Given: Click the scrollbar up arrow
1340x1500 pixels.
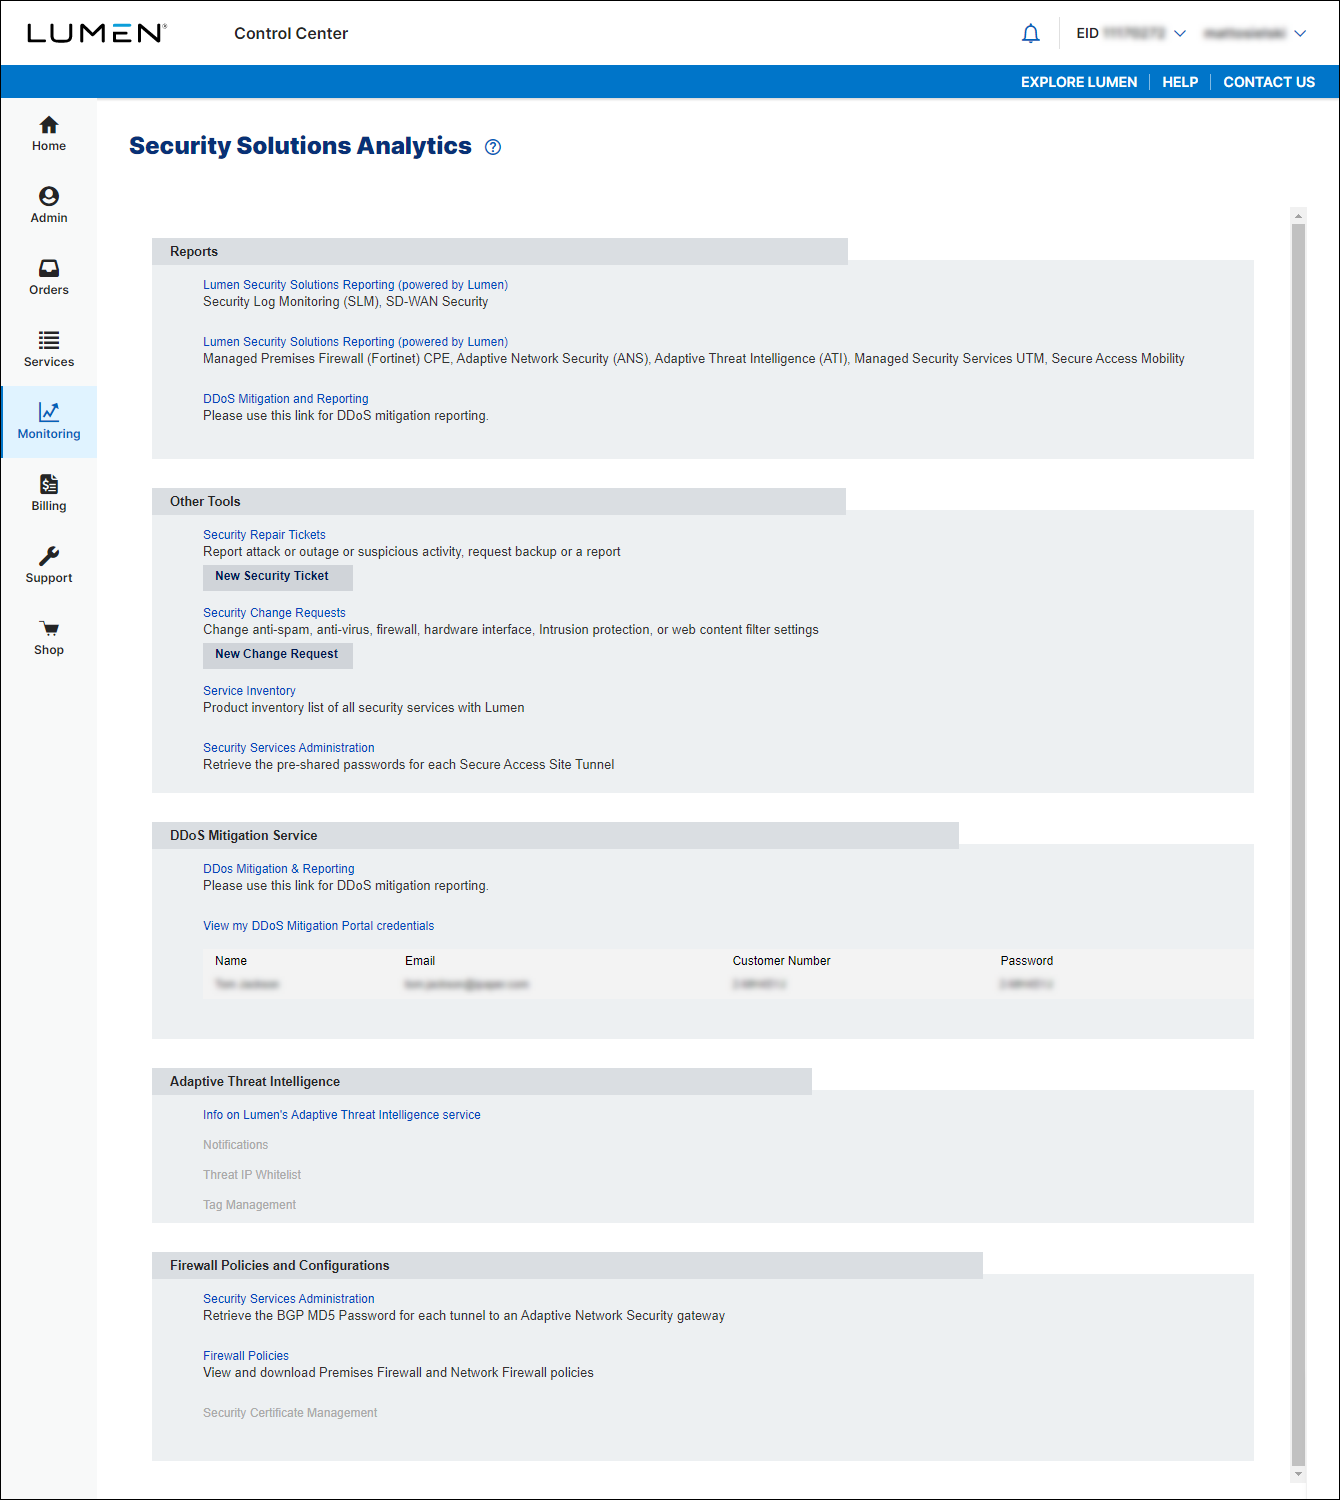Looking at the screenshot, I should [x=1298, y=216].
